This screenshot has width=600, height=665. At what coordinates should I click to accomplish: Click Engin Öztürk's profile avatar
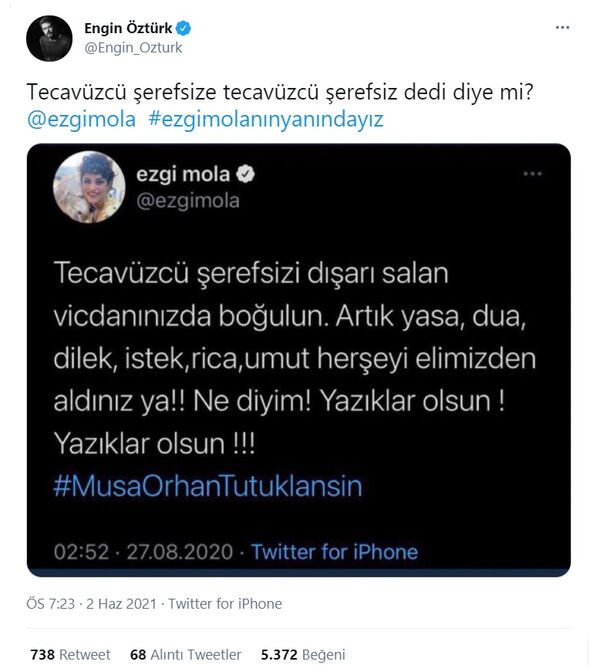click(49, 38)
